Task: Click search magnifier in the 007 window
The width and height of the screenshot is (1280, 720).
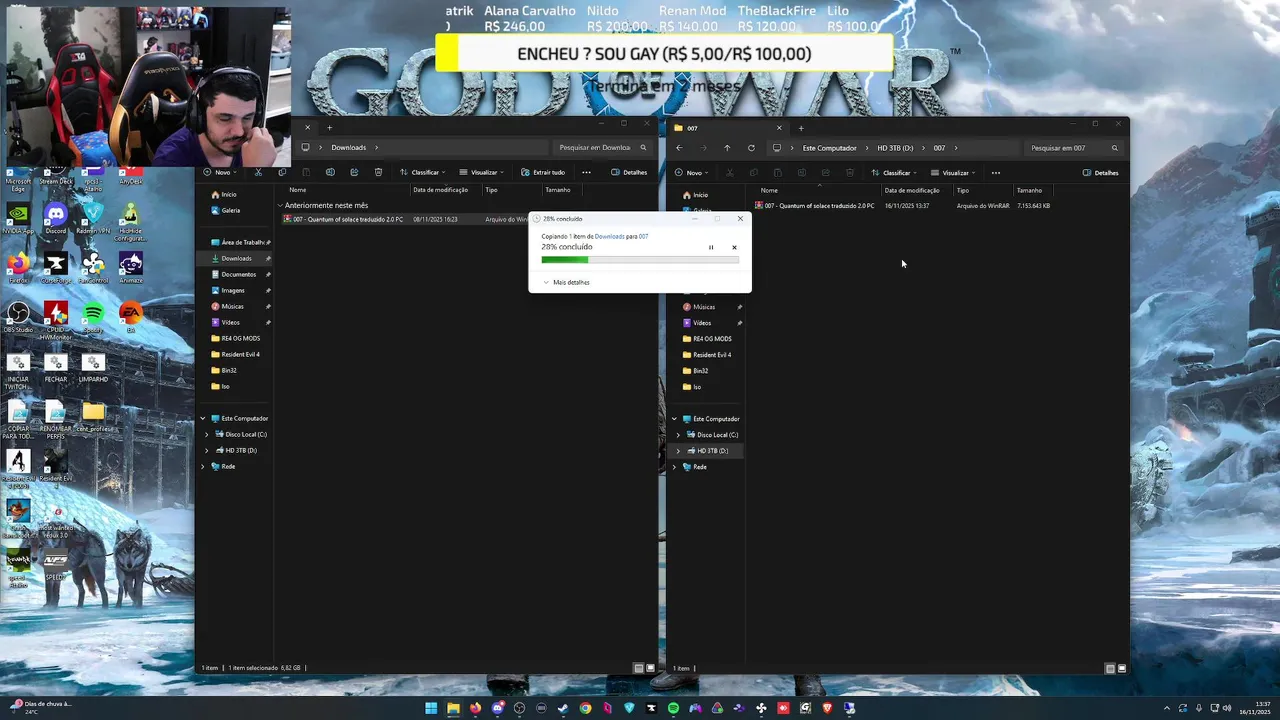Action: [x=1115, y=148]
